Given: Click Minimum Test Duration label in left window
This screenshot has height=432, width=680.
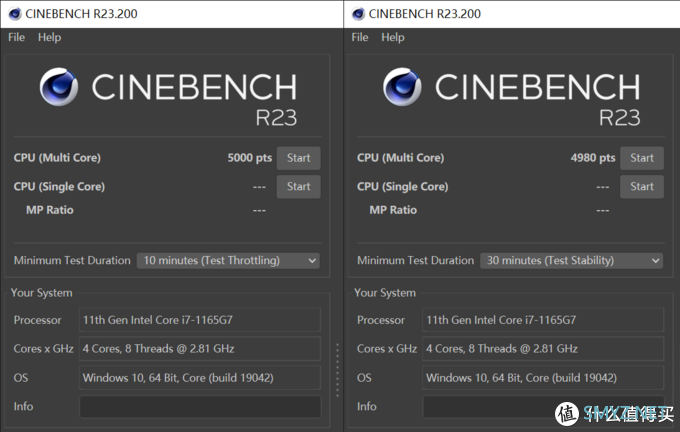Looking at the screenshot, I should (72, 261).
